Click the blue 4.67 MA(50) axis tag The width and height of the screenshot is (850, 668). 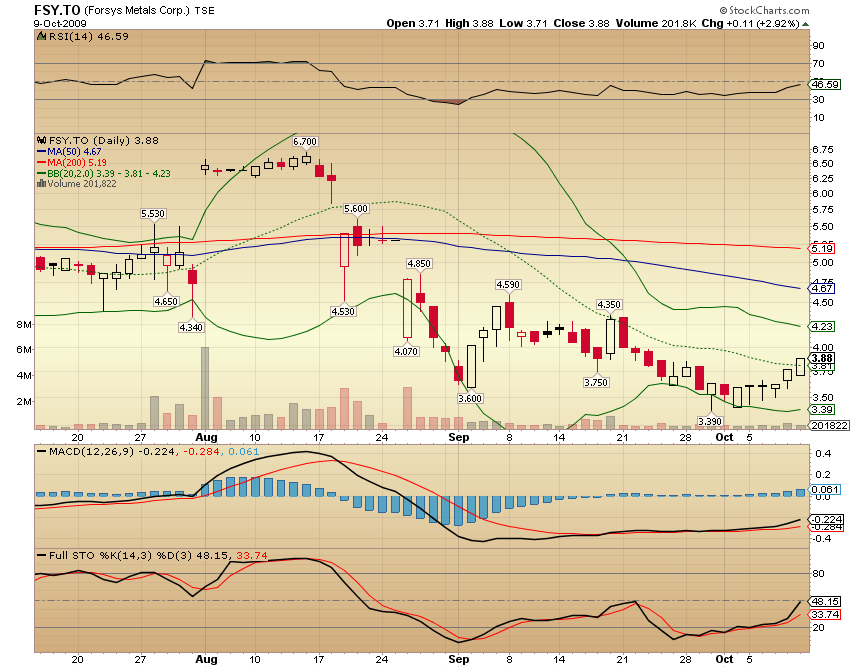pos(822,288)
